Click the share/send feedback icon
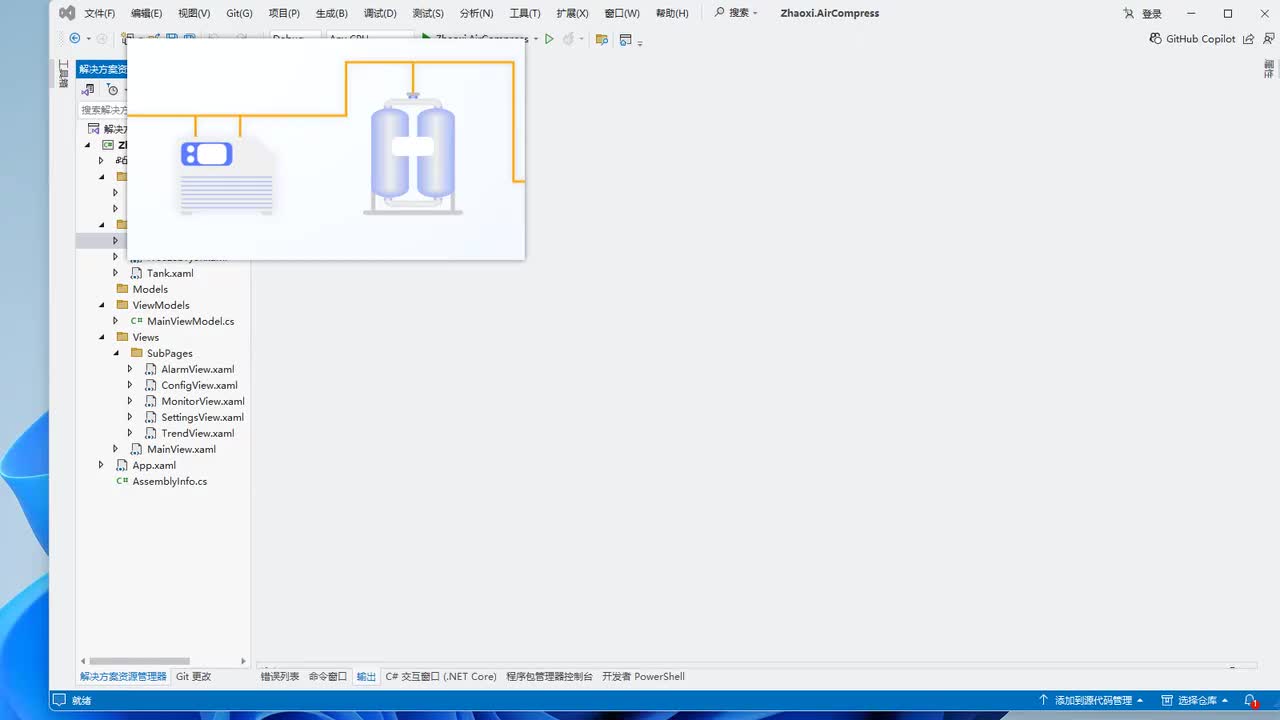 [1248, 39]
